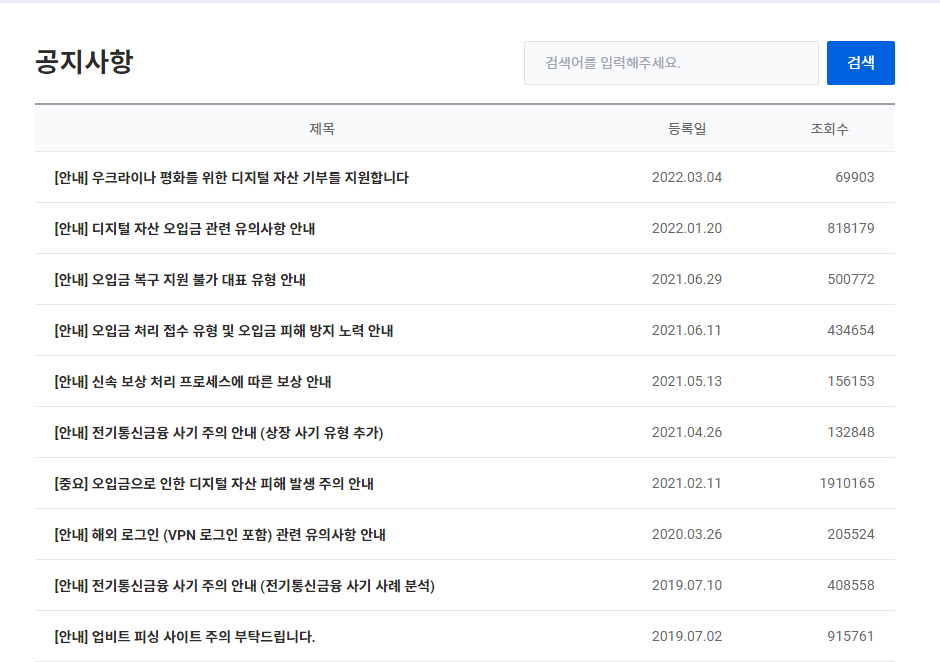Click view count 69903
The height and width of the screenshot is (662, 940).
(x=855, y=177)
